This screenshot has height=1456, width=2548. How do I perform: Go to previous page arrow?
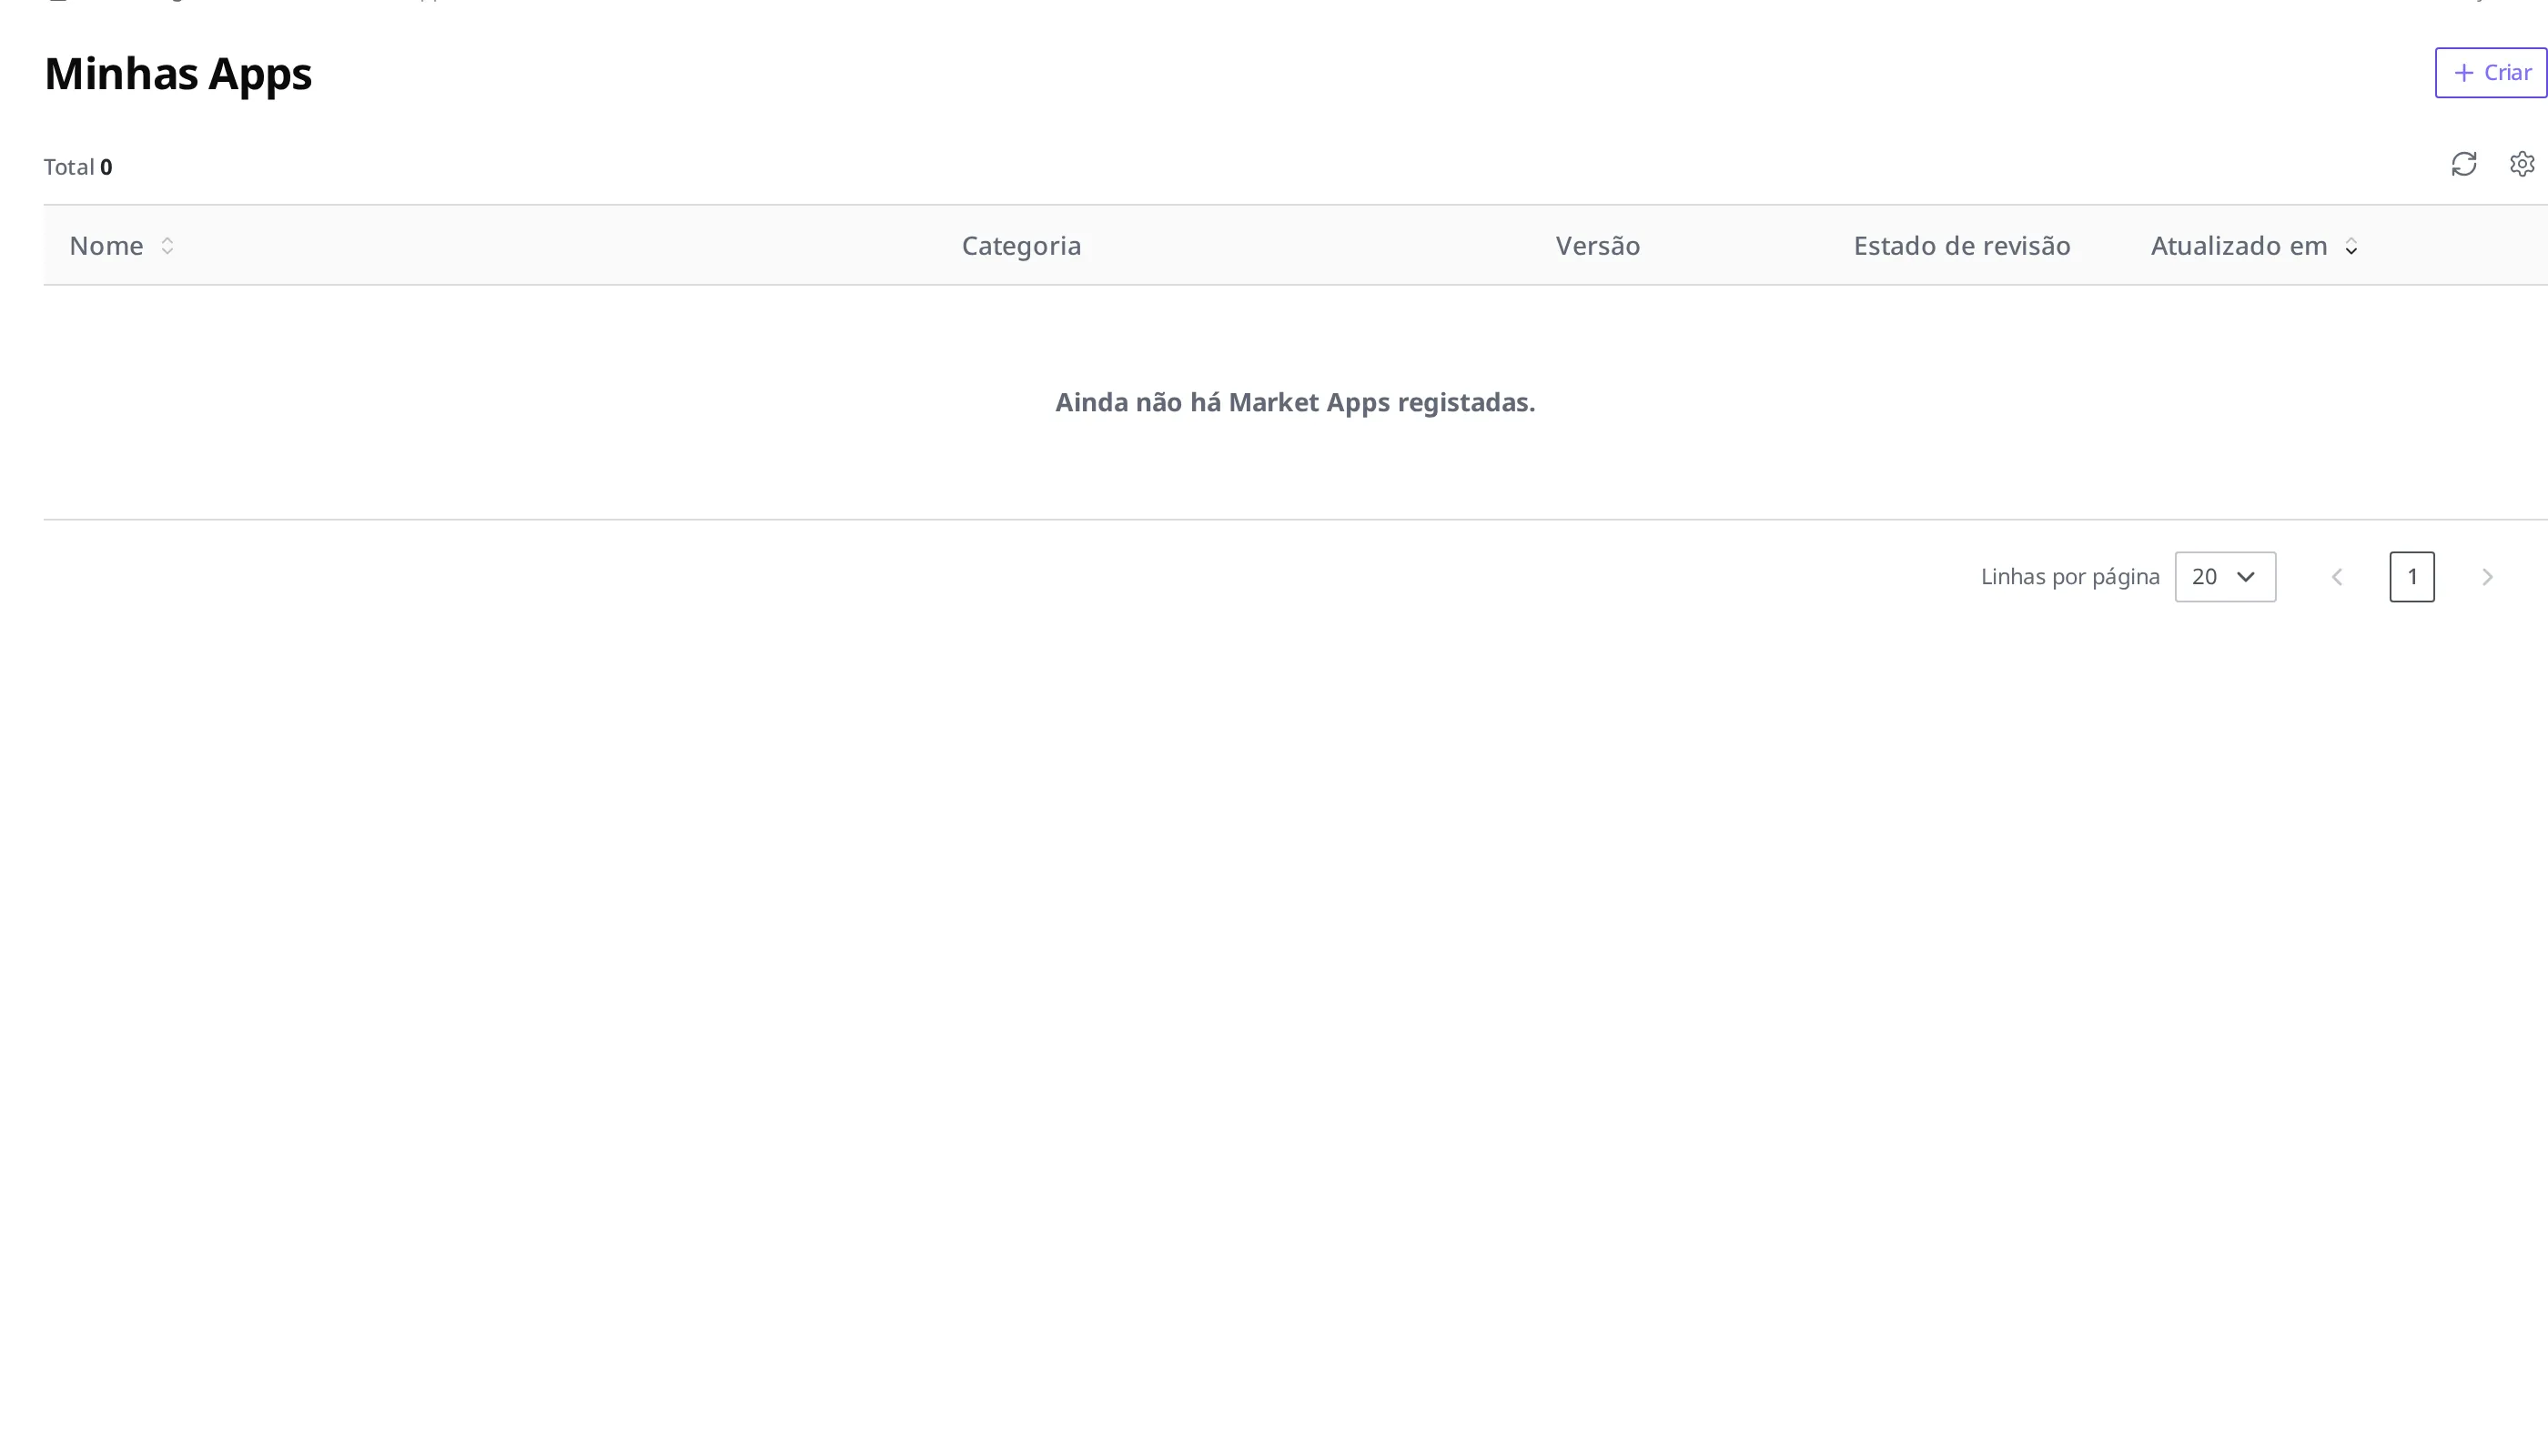click(x=2337, y=577)
